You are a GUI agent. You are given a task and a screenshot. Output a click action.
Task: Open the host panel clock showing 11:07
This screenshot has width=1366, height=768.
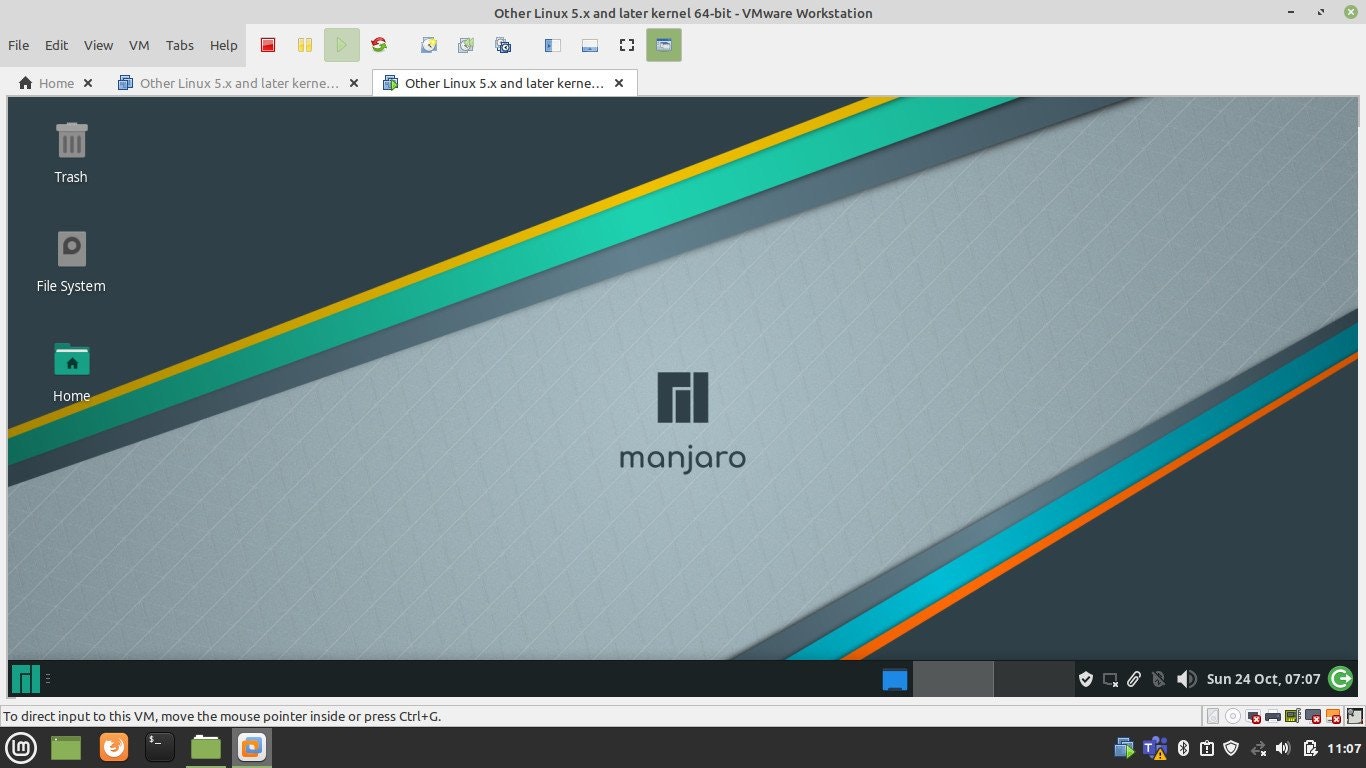[x=1344, y=748]
